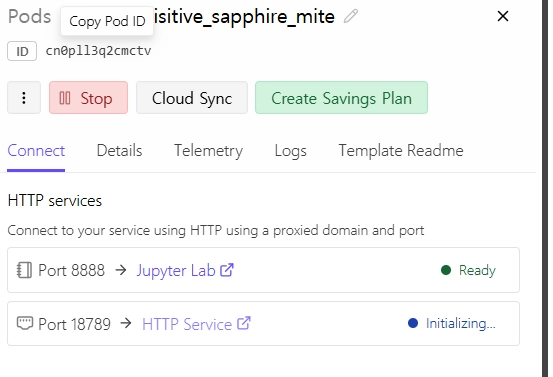Screen dimensions: 553x377
Task: Copy the pod ID via ID badge
Action: 22,51
